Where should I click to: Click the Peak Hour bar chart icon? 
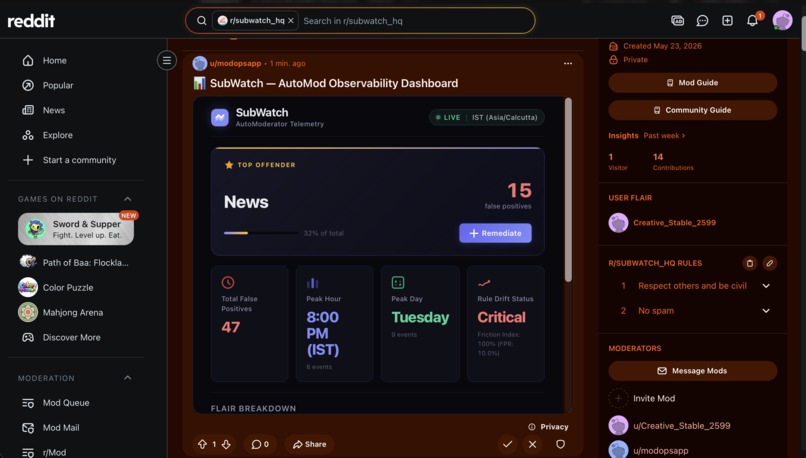point(313,283)
